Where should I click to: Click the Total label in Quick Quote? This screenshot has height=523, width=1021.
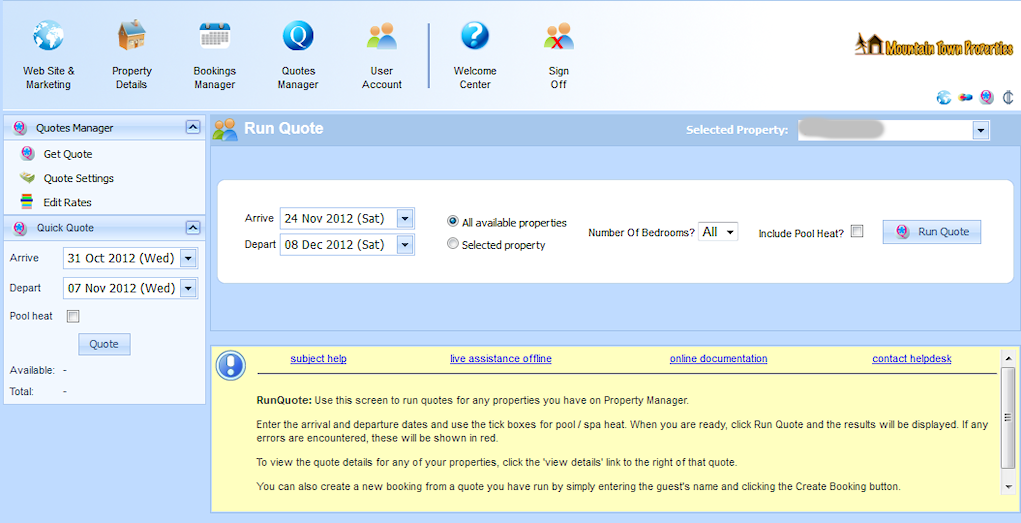21,391
